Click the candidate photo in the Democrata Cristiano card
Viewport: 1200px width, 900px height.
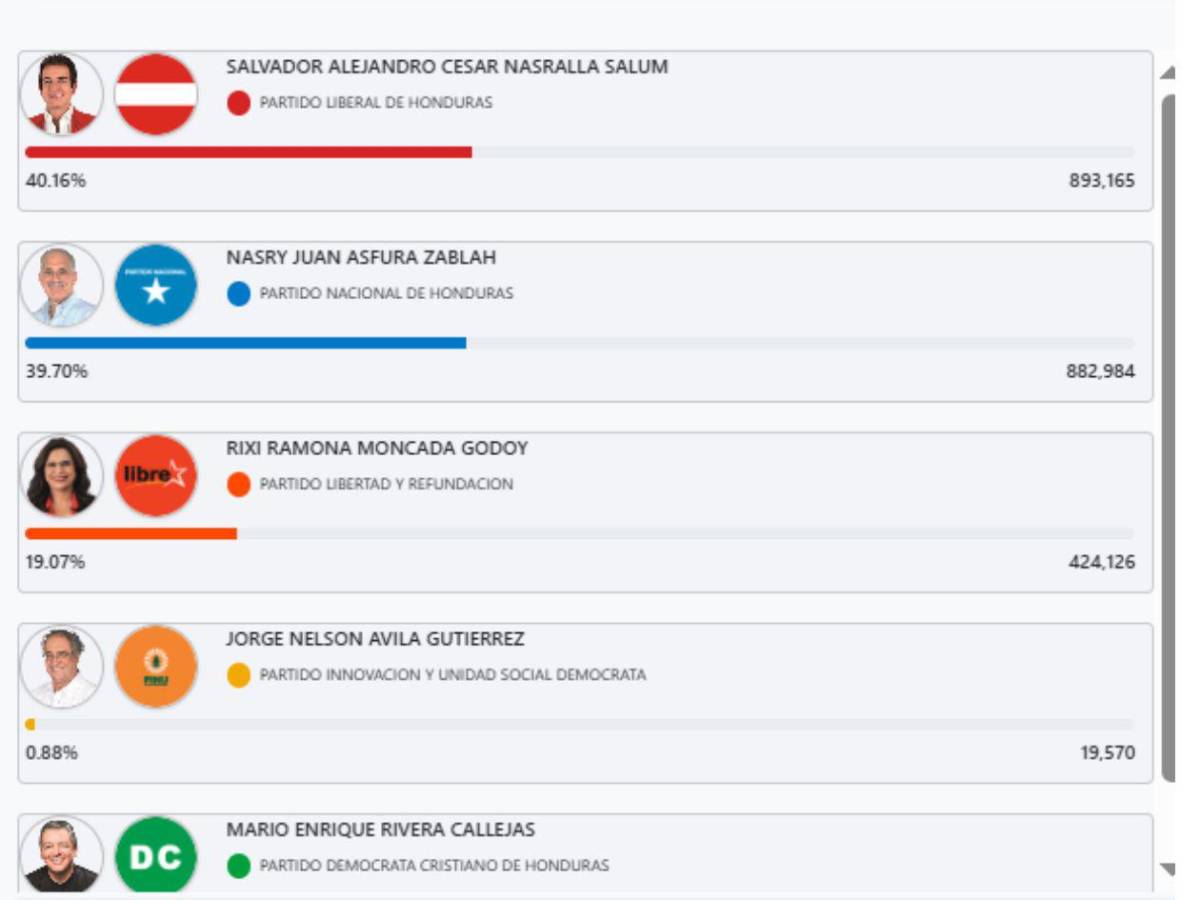point(62,855)
